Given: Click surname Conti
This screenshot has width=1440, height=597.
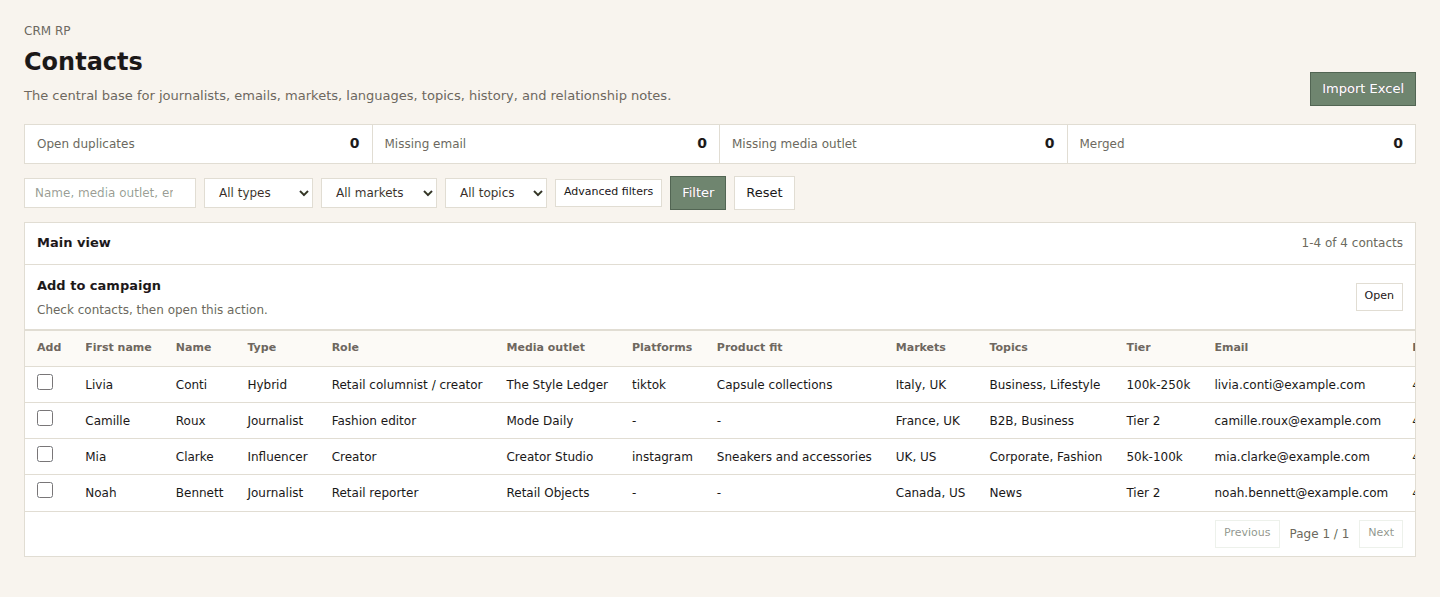Looking at the screenshot, I should (192, 385).
